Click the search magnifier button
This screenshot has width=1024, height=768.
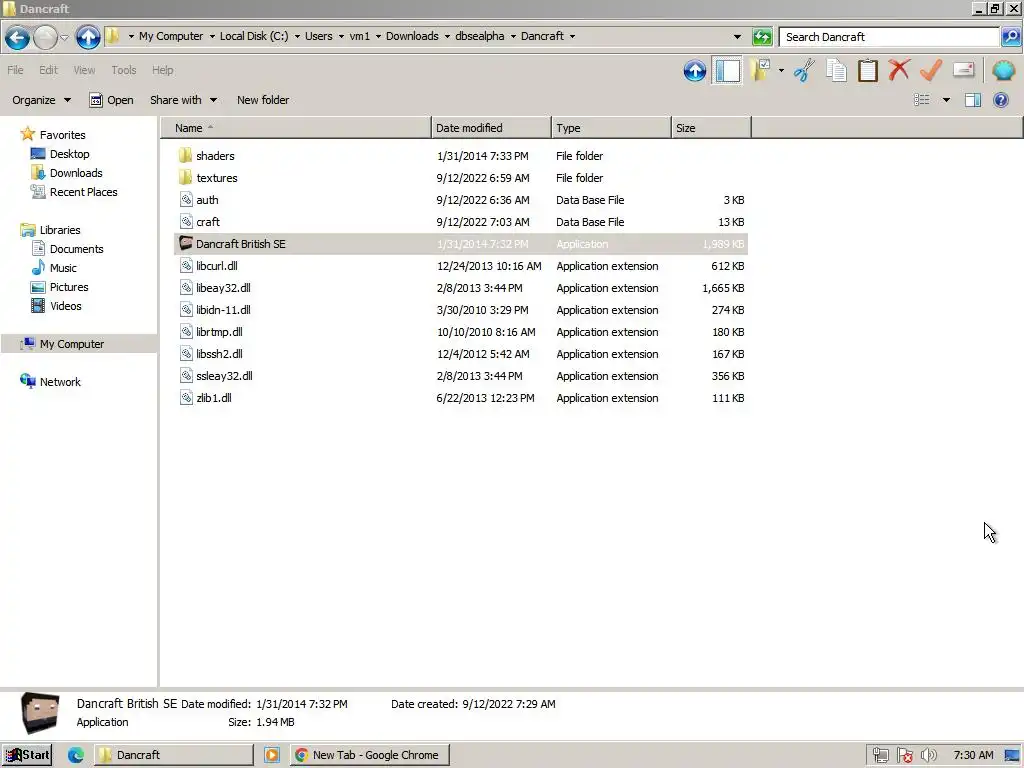click(1010, 37)
